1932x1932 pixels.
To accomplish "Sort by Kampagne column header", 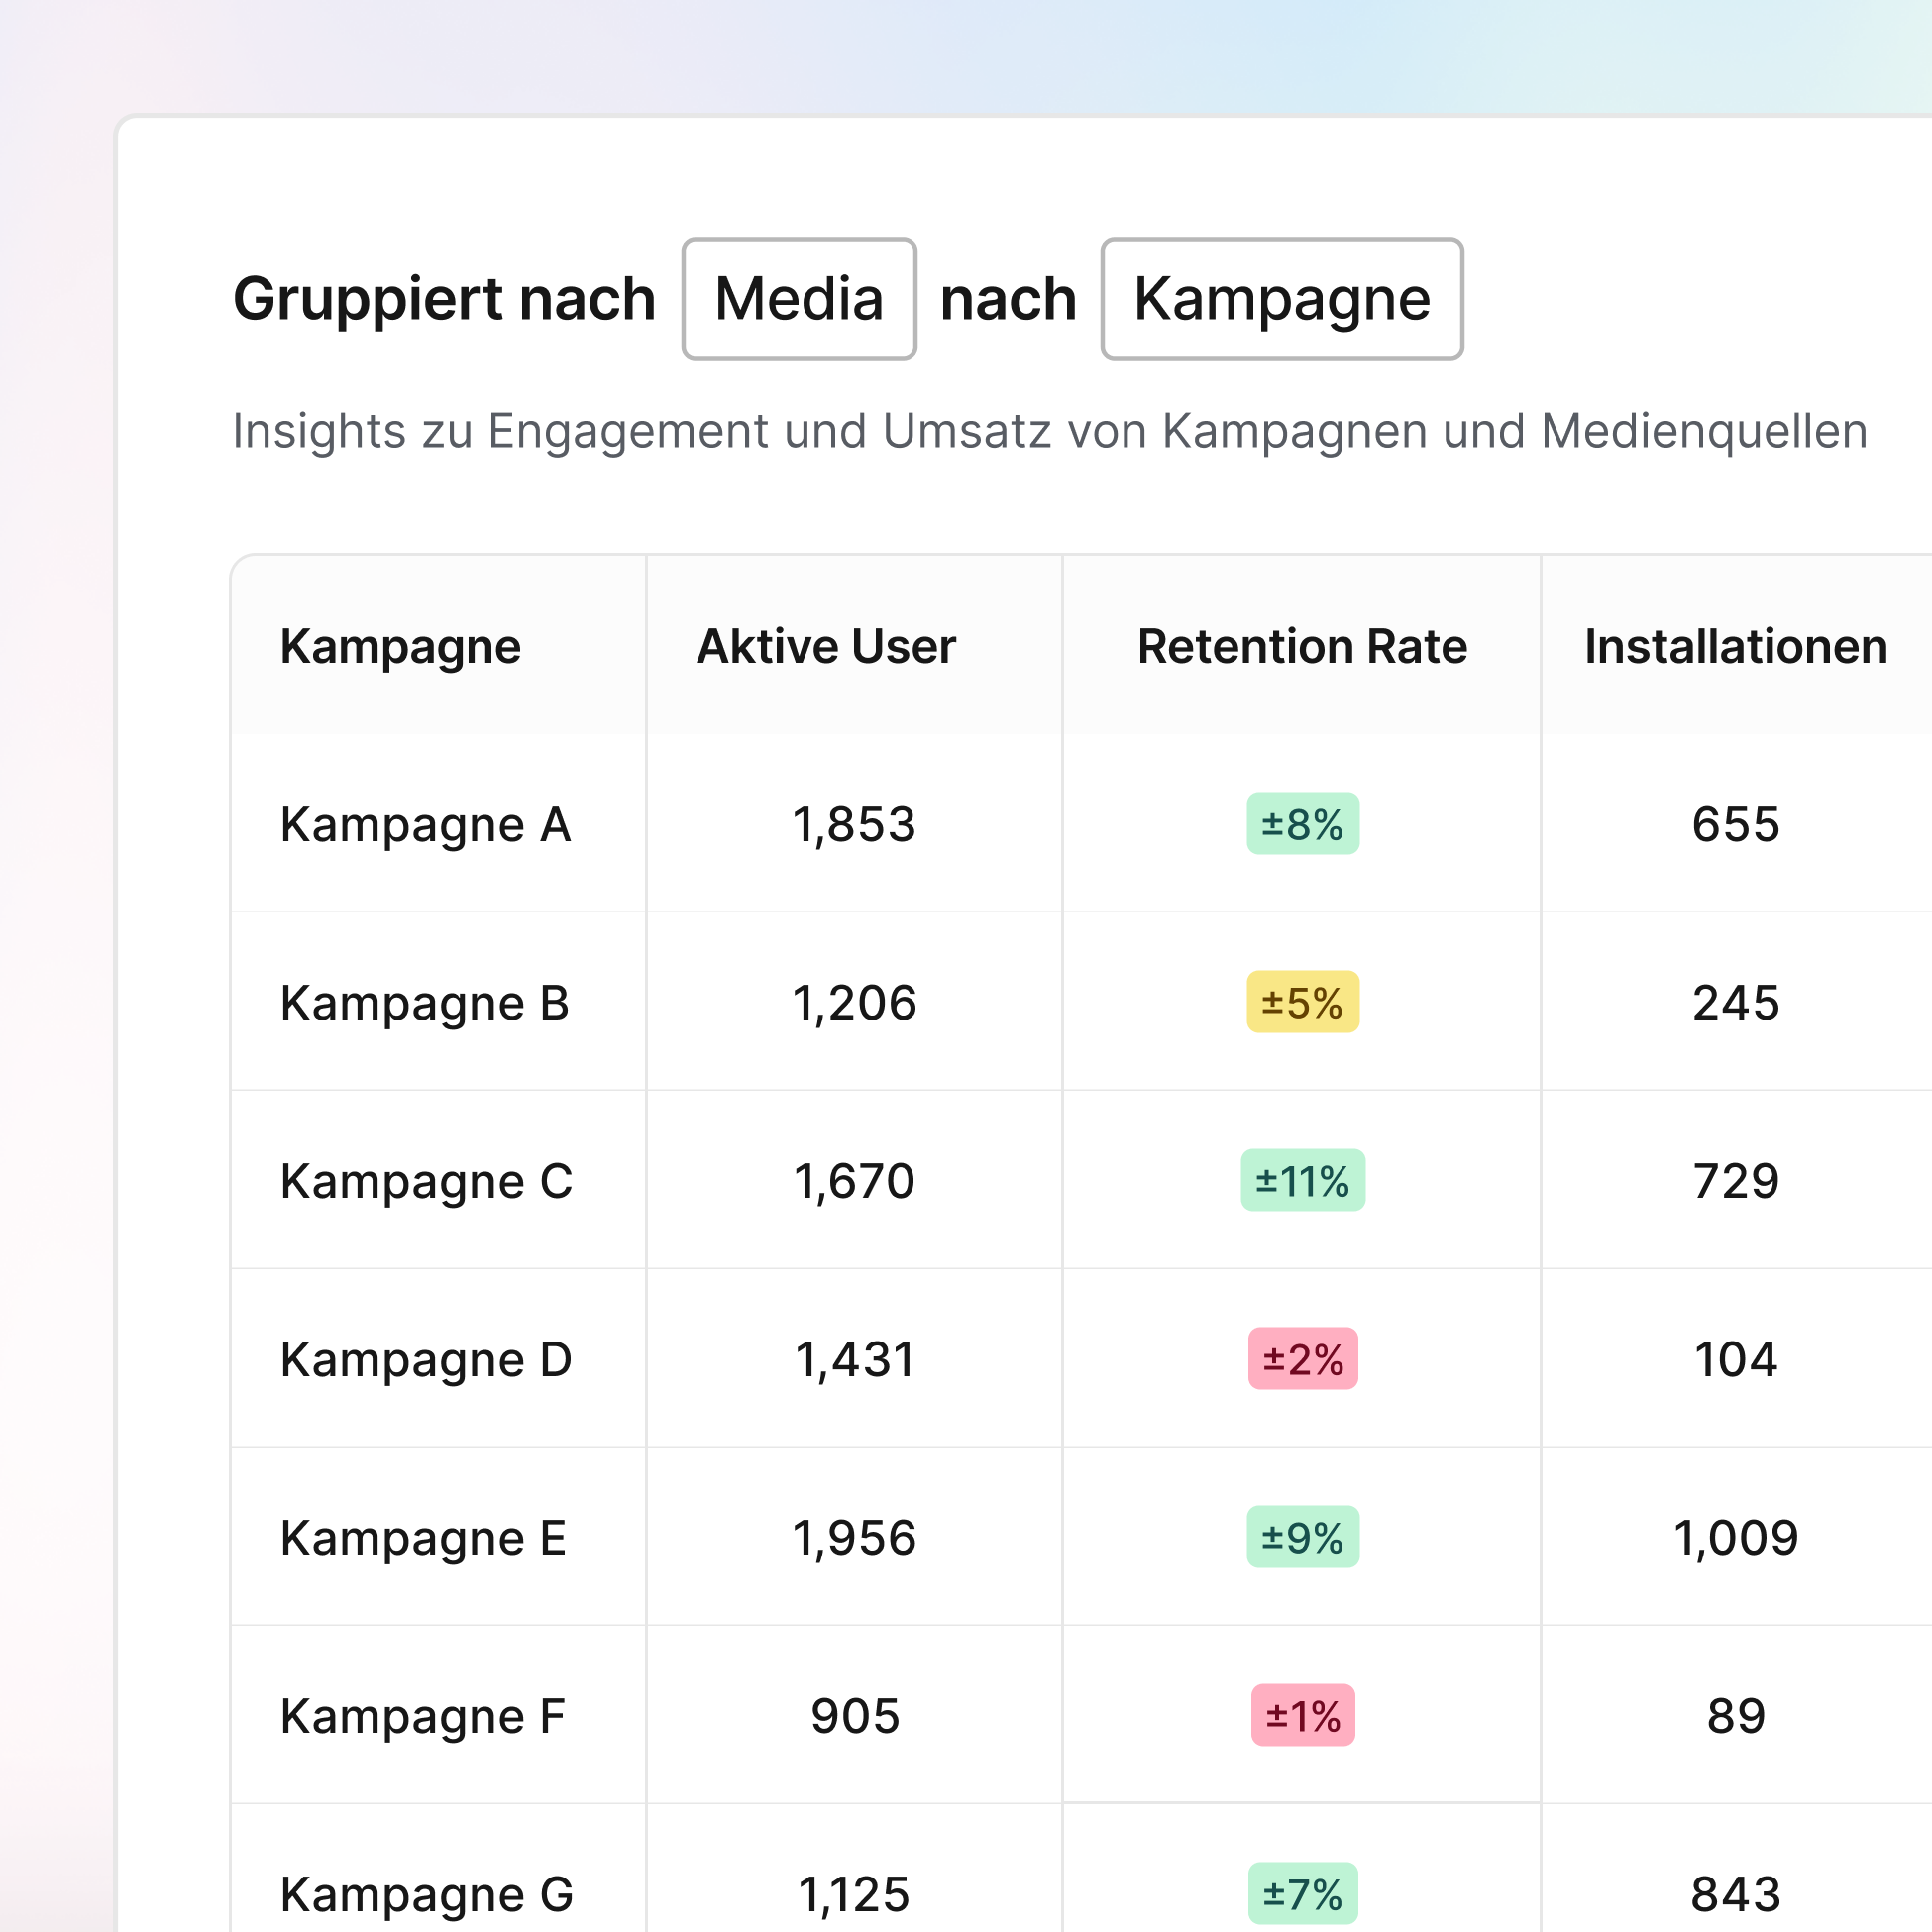I will click(x=400, y=646).
